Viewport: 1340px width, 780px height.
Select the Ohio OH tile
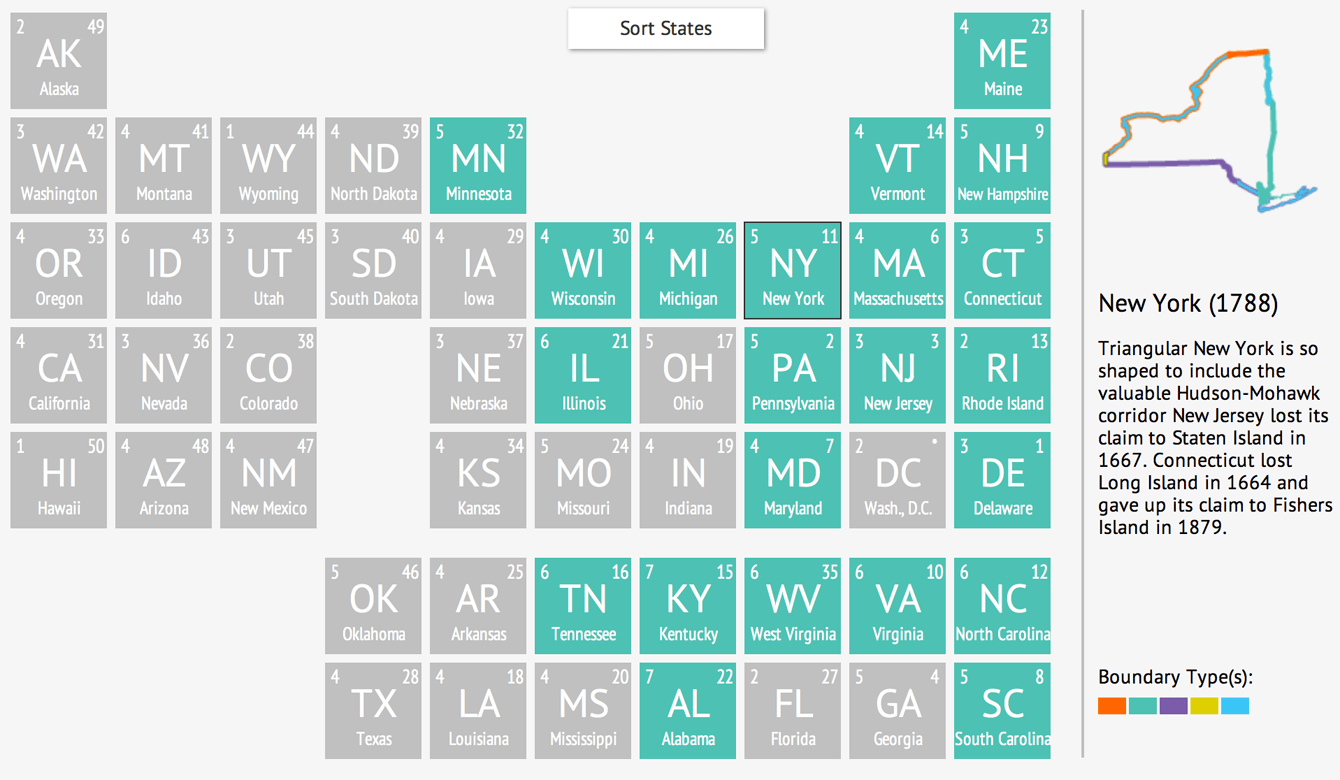pos(688,375)
